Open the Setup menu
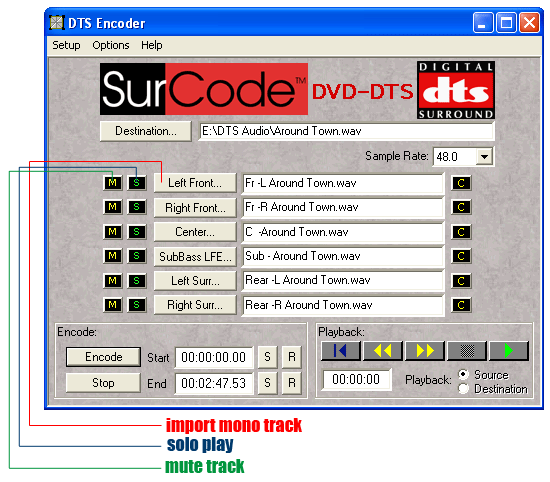The image size is (550, 482). pyautogui.click(x=66, y=45)
